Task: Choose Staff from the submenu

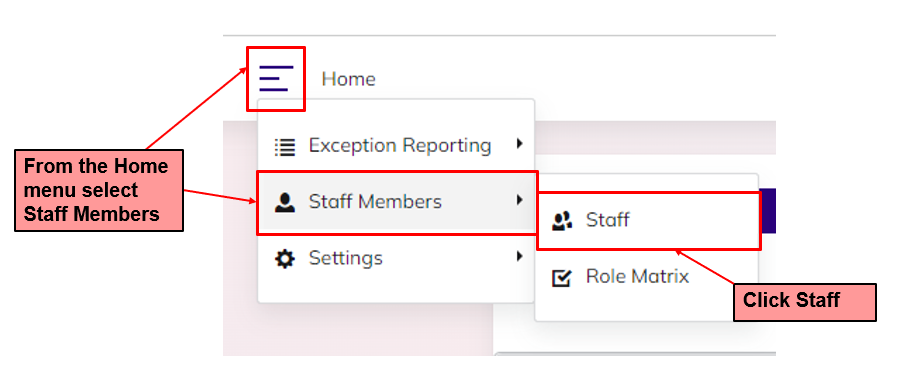Action: pyautogui.click(x=648, y=220)
